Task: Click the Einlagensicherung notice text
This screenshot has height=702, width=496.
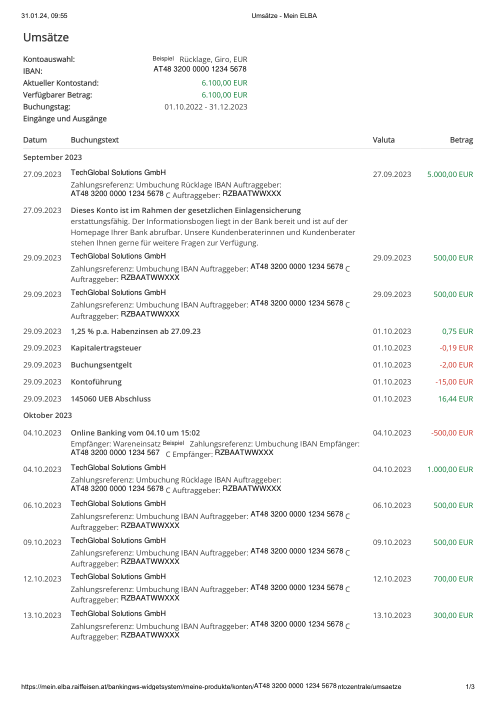Action: (213, 227)
